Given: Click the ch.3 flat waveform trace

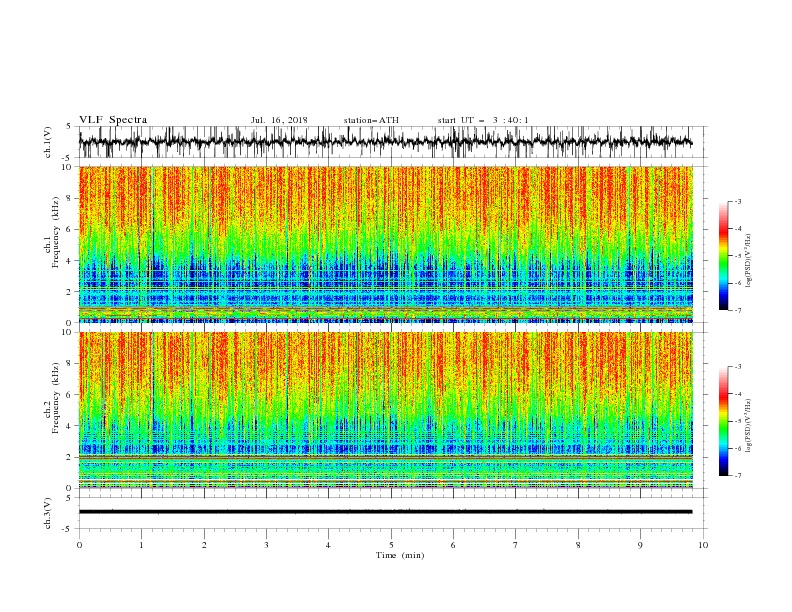Looking at the screenshot, I should (x=385, y=512).
